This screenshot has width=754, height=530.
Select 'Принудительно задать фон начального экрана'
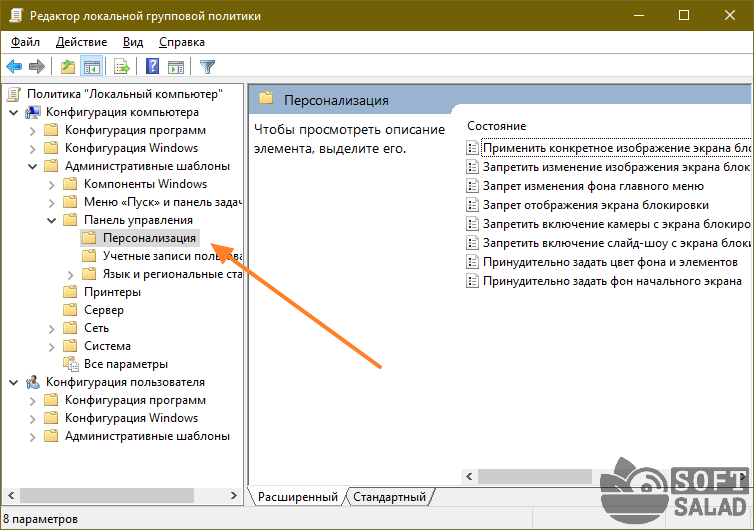coord(612,281)
